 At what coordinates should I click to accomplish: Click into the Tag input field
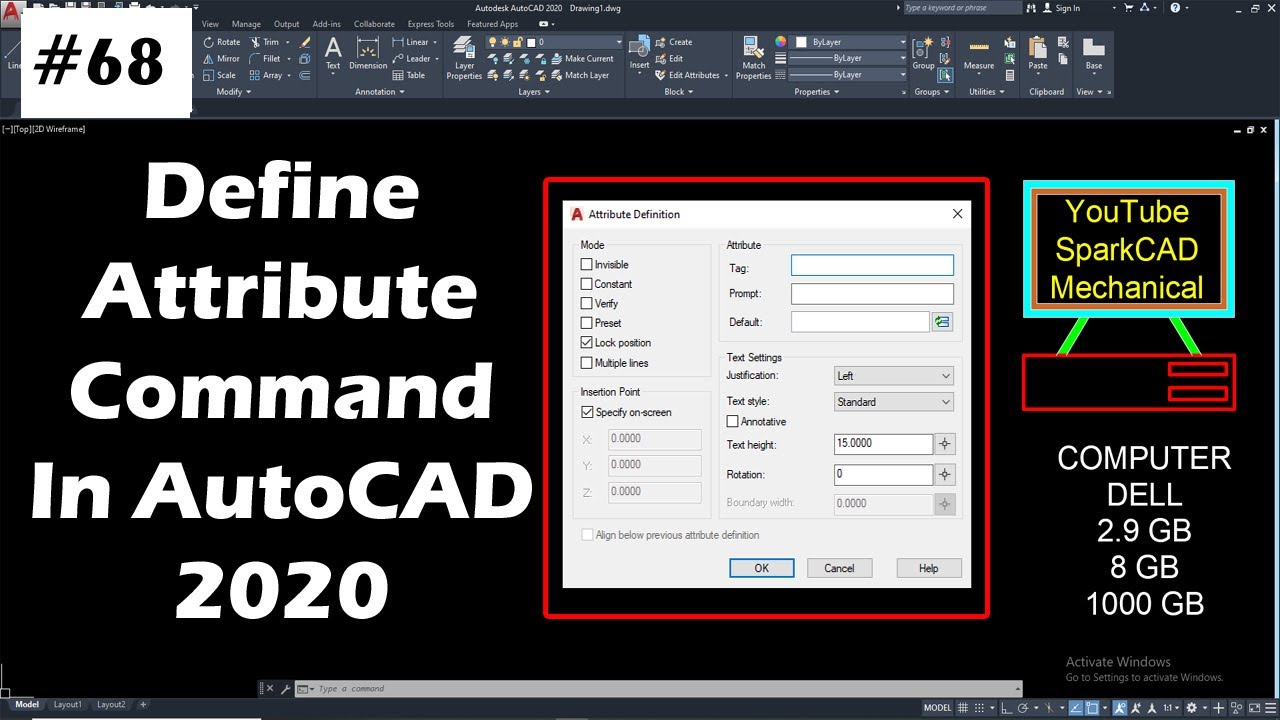[x=872, y=265]
